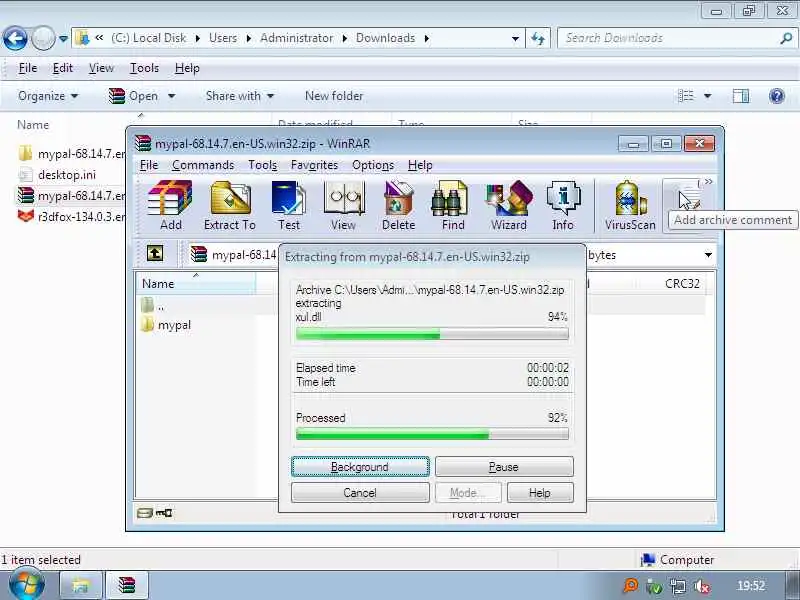The image size is (800, 600).
Task: Expand the Organize dropdown
Action: (48, 96)
